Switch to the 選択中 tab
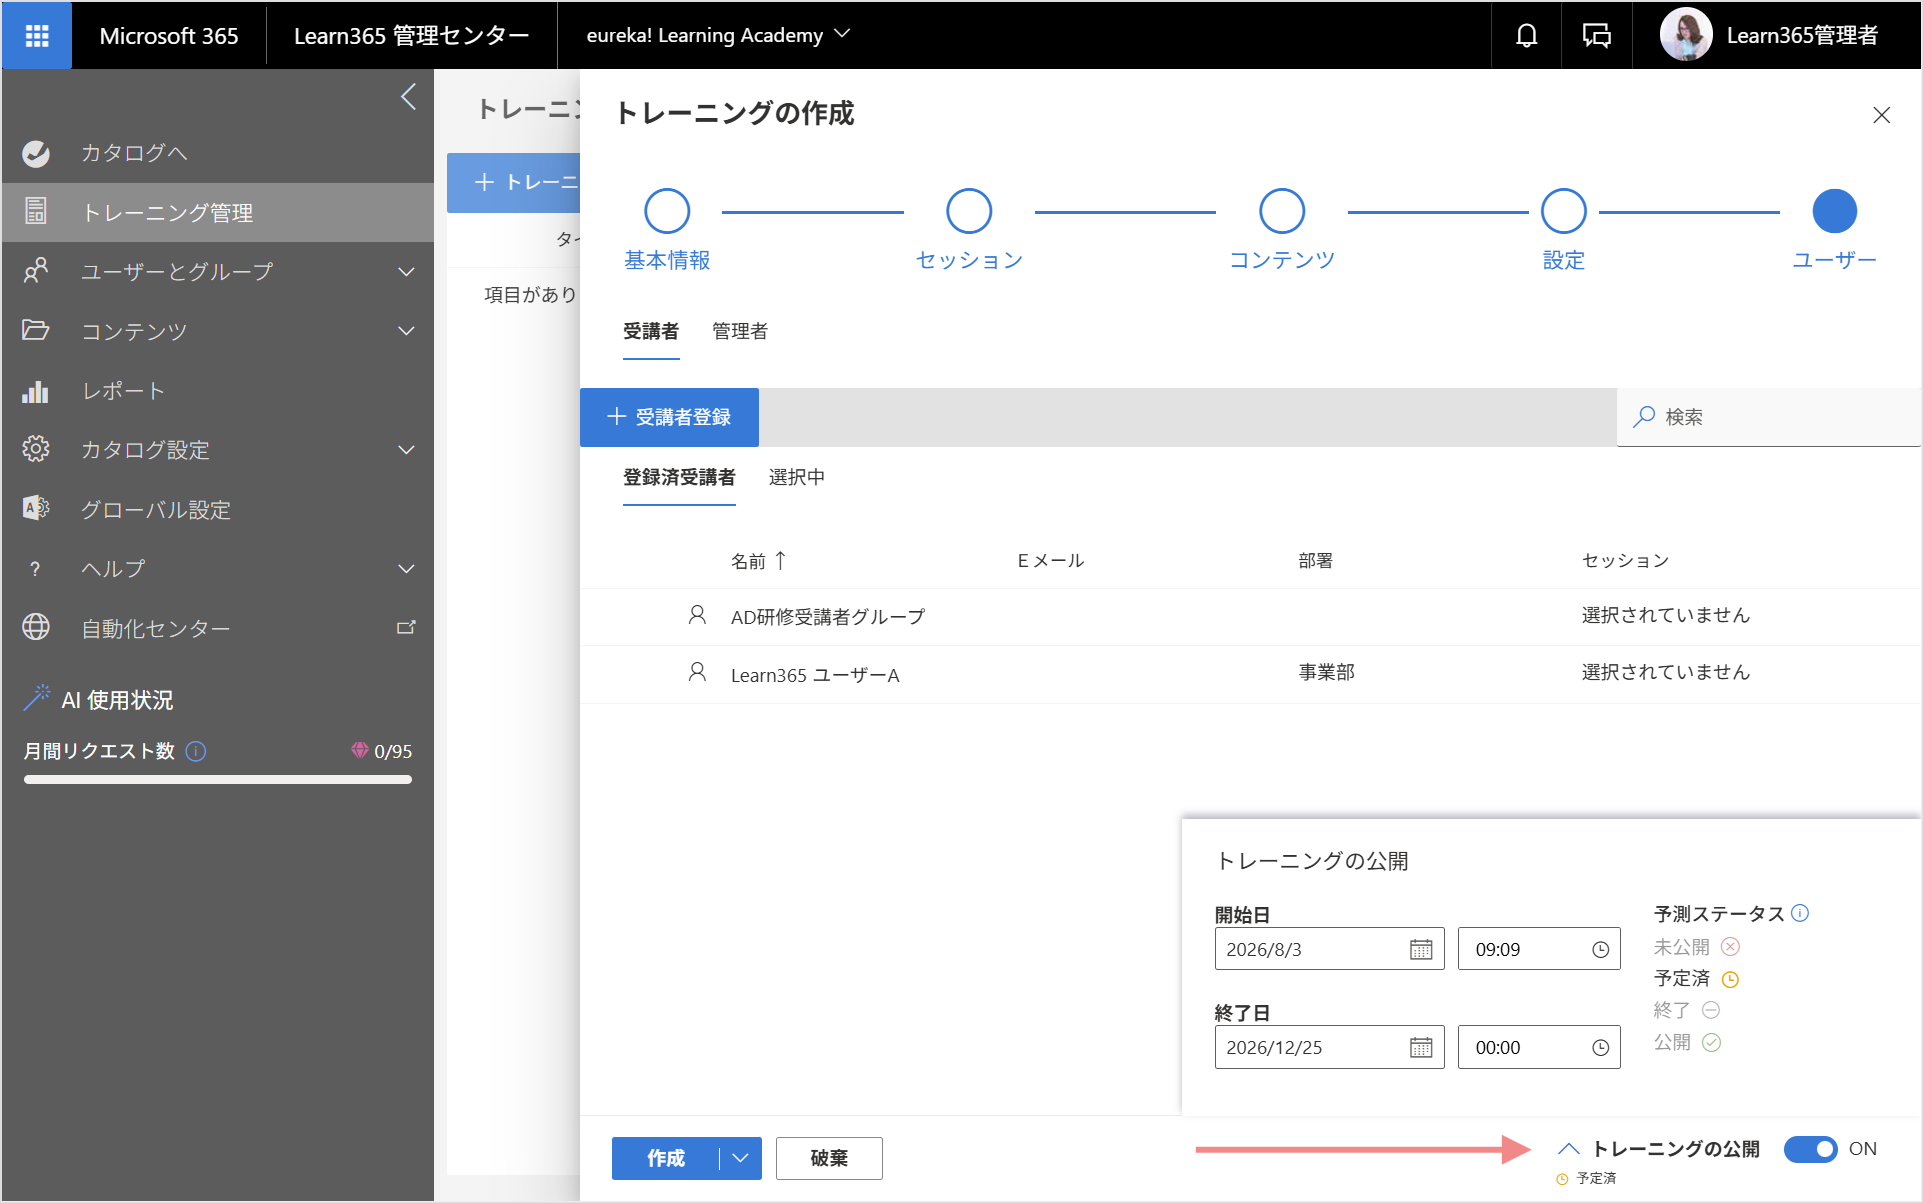This screenshot has height=1203, width=1923. pos(797,477)
